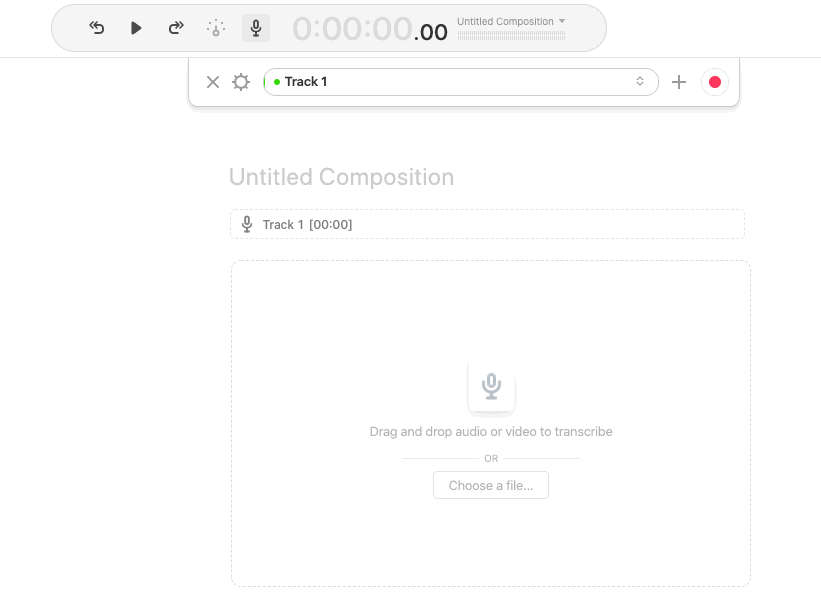
Task: Start recording with the red record button
Action: tap(715, 82)
